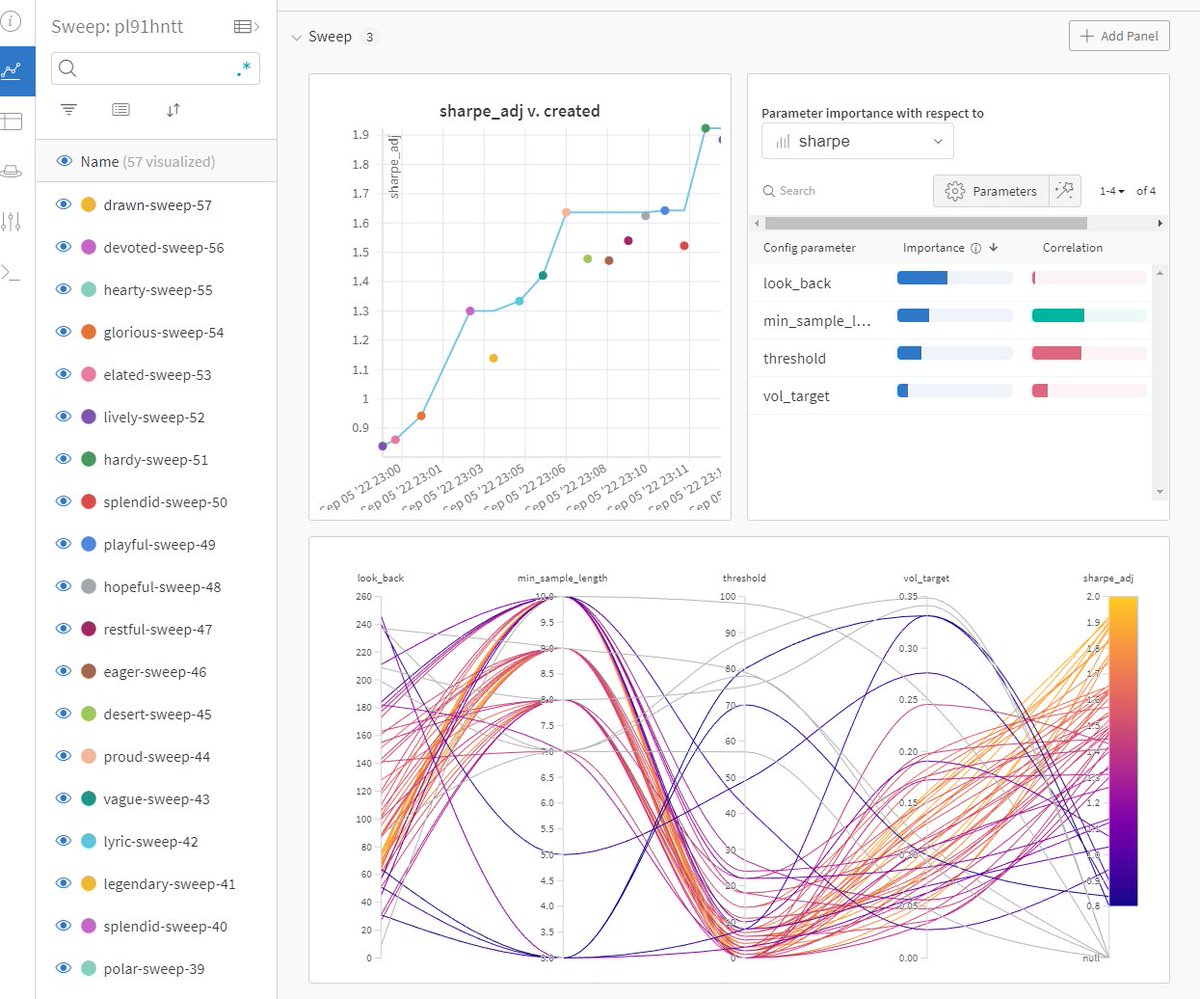
Task: Click the Importance sort arrow
Action: pyautogui.click(x=993, y=248)
